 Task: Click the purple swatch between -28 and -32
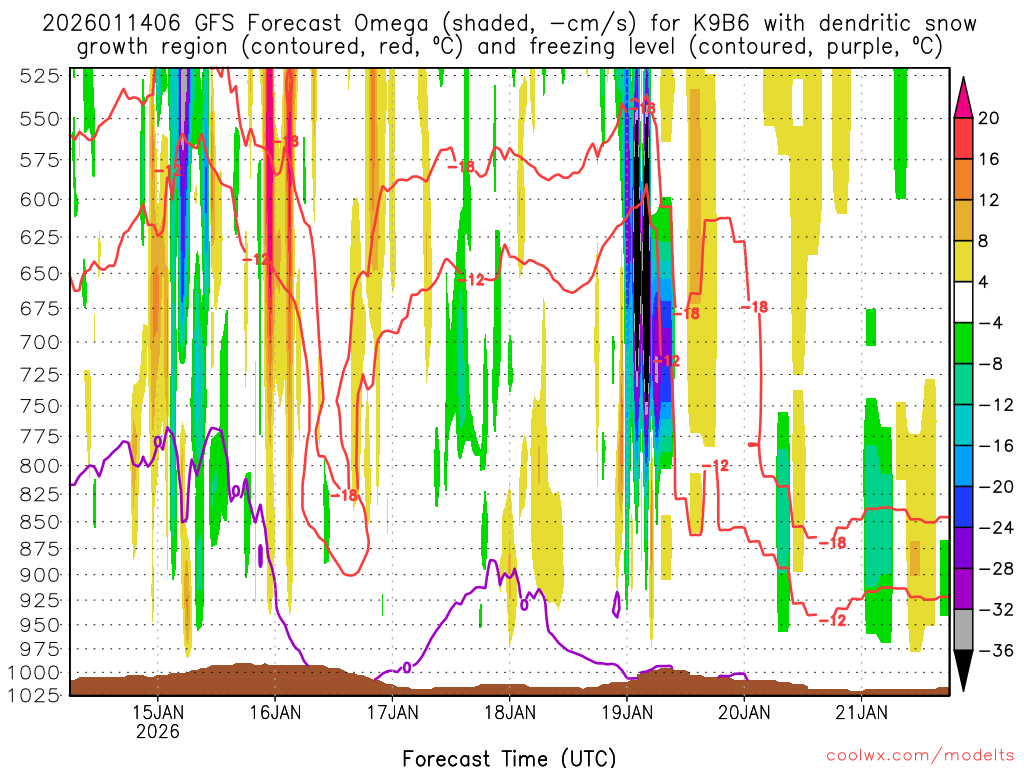[x=963, y=588]
